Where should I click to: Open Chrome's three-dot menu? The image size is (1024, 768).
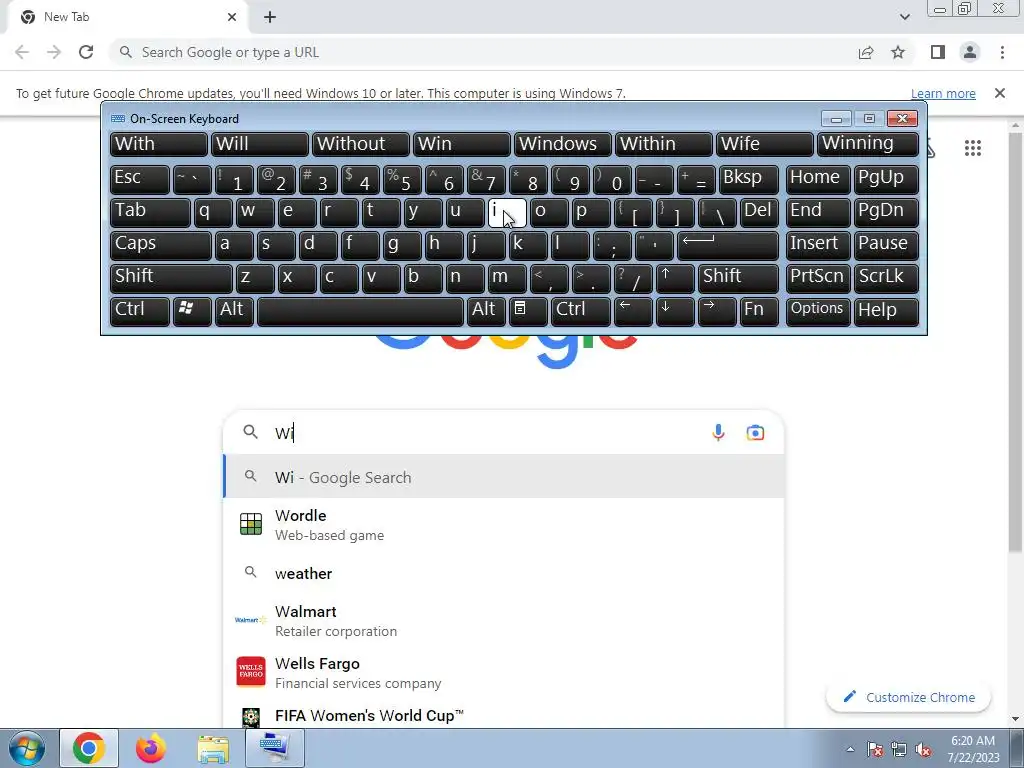pyautogui.click(x=1002, y=52)
